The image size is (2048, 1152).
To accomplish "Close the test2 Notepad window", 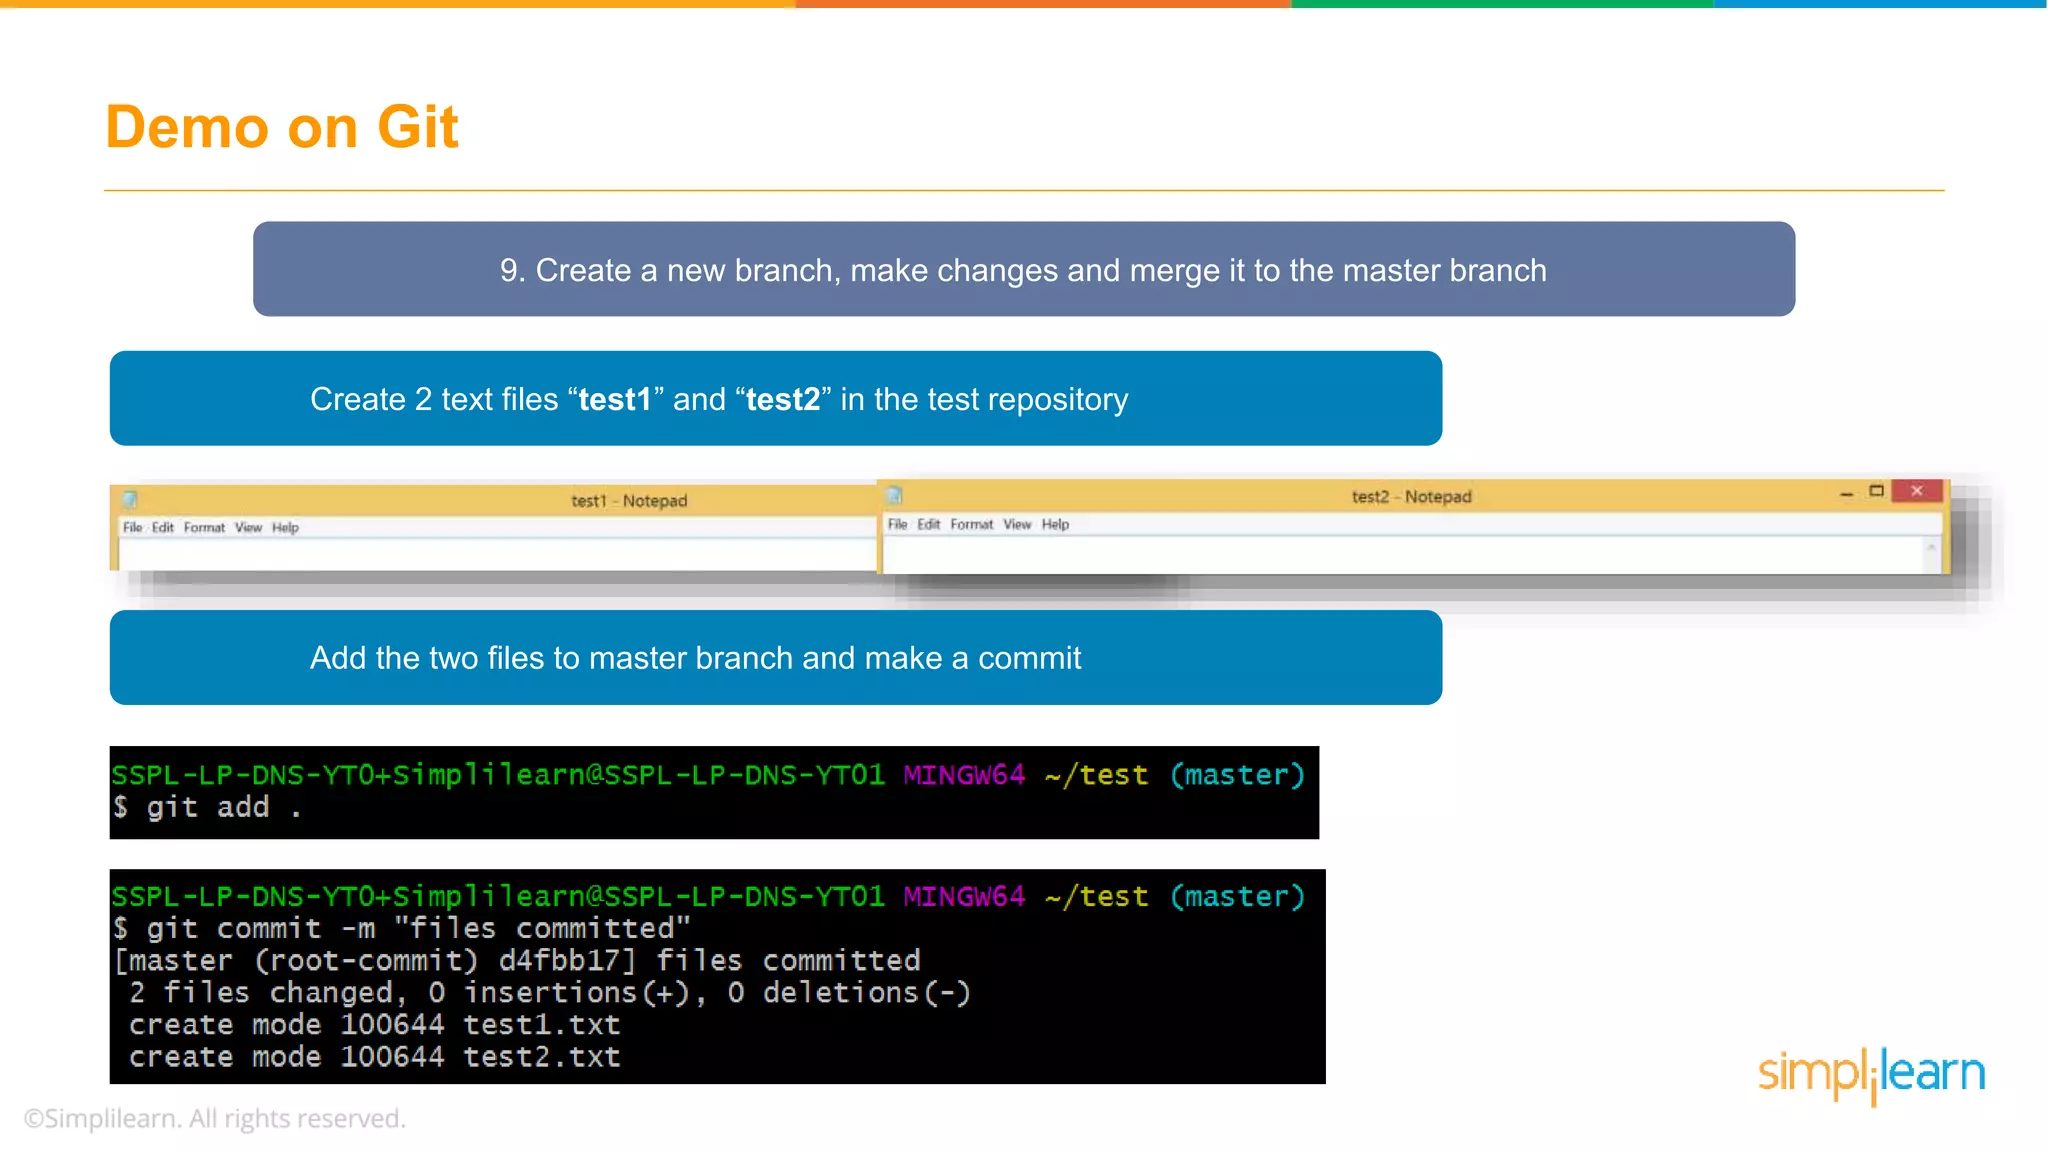I will coord(1917,491).
